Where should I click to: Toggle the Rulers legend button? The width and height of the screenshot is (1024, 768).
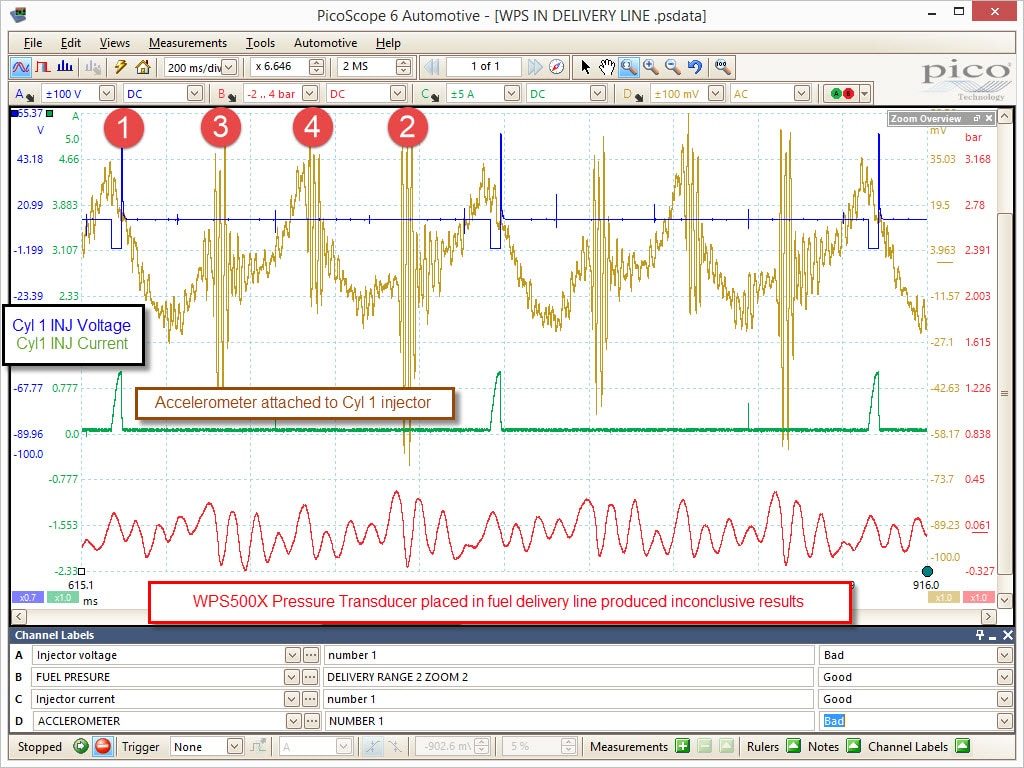[793, 746]
